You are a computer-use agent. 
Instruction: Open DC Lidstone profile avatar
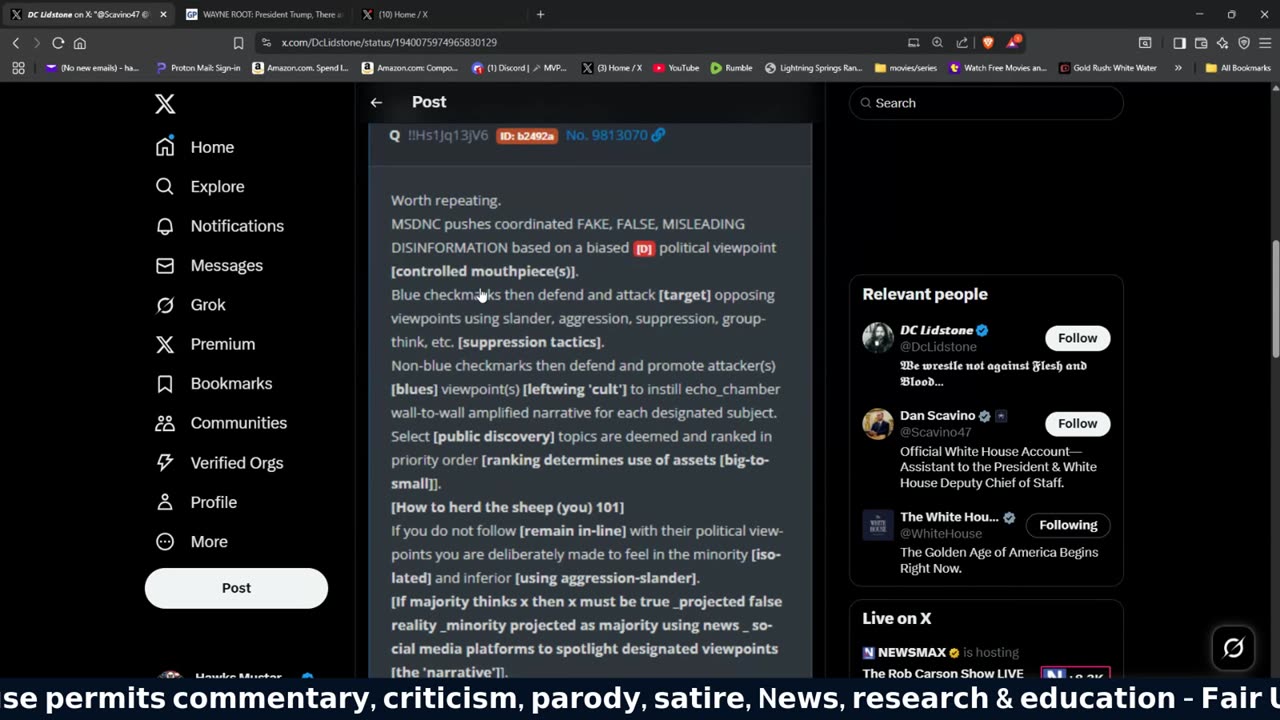[878, 338]
